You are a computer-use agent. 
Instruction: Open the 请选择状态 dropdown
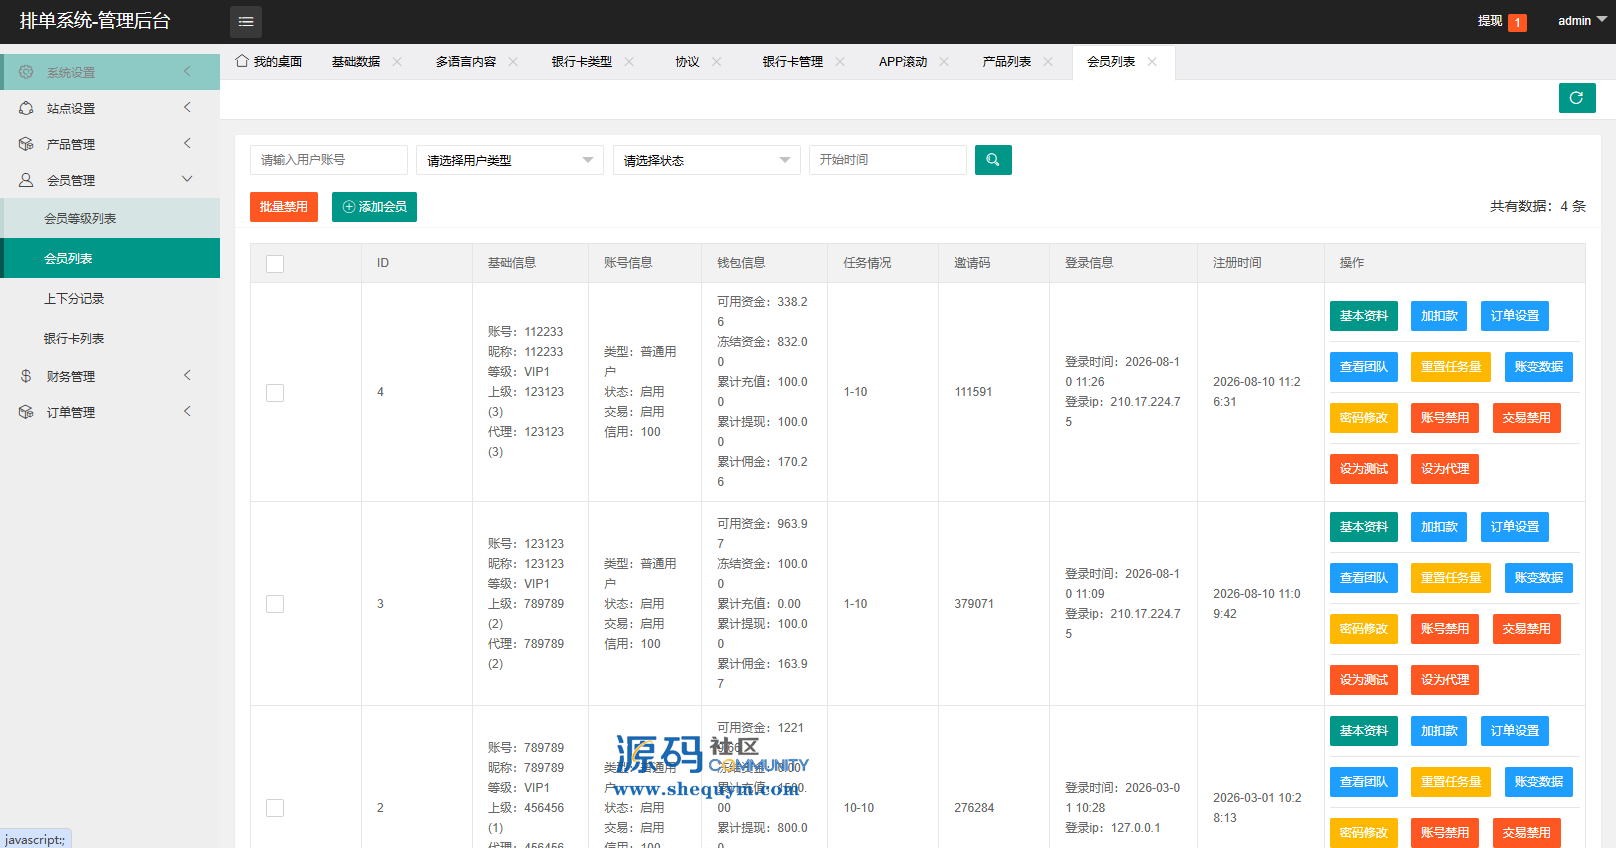point(706,160)
